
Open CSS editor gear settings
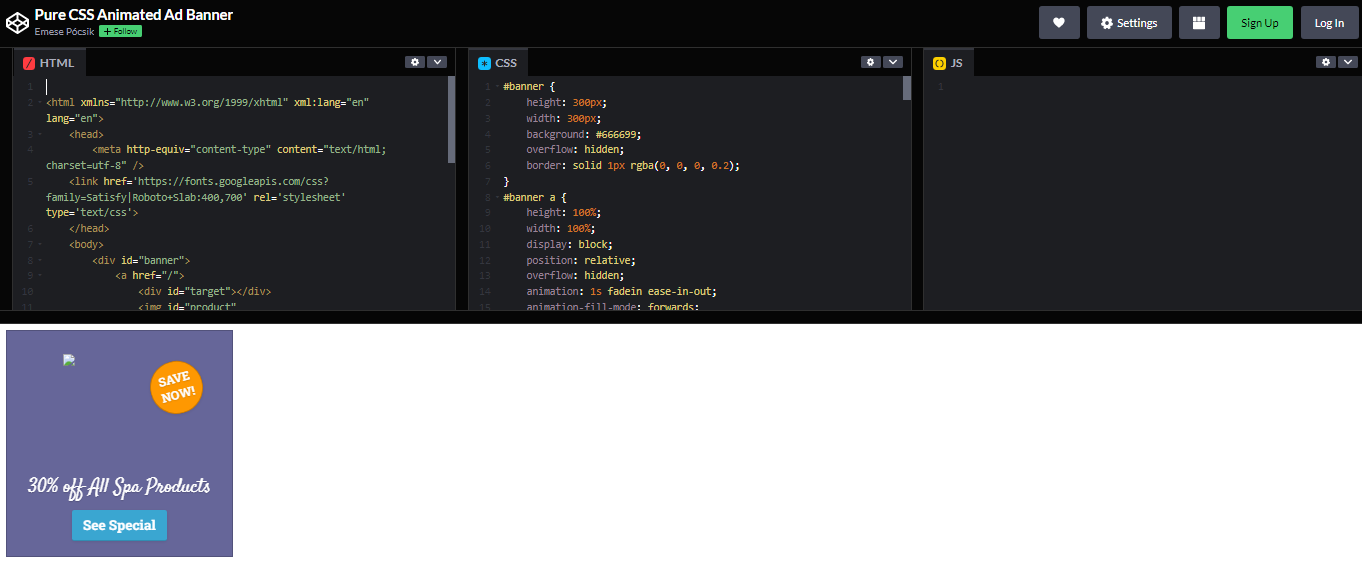(x=871, y=62)
